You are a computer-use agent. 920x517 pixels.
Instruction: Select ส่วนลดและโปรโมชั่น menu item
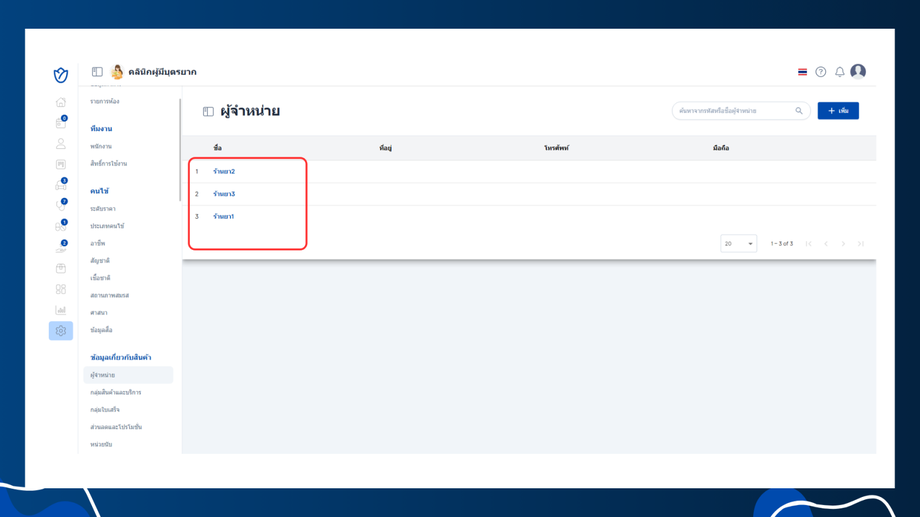pyautogui.click(x=116, y=427)
